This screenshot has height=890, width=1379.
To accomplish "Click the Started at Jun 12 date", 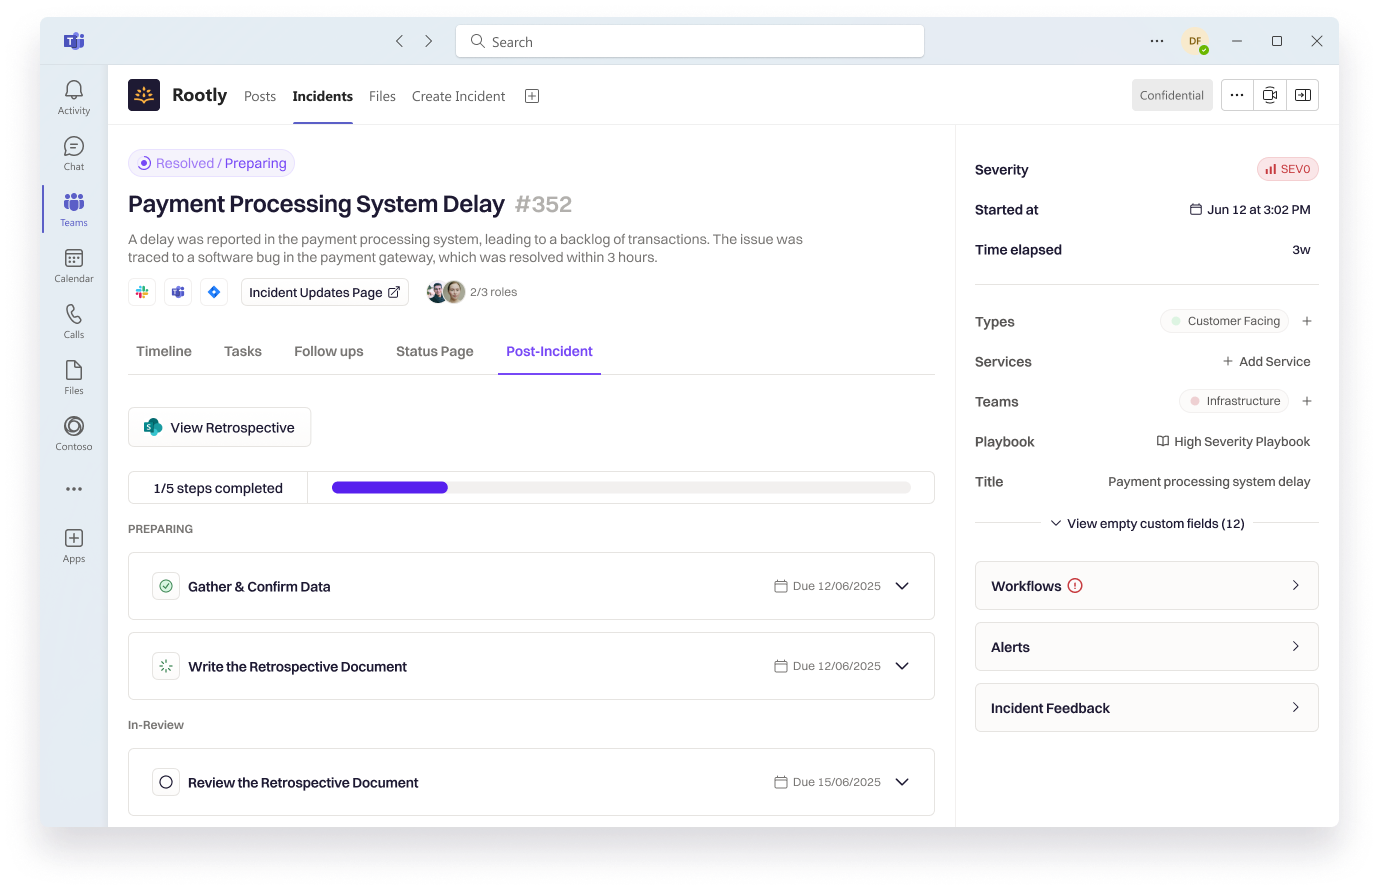I will click(1249, 209).
